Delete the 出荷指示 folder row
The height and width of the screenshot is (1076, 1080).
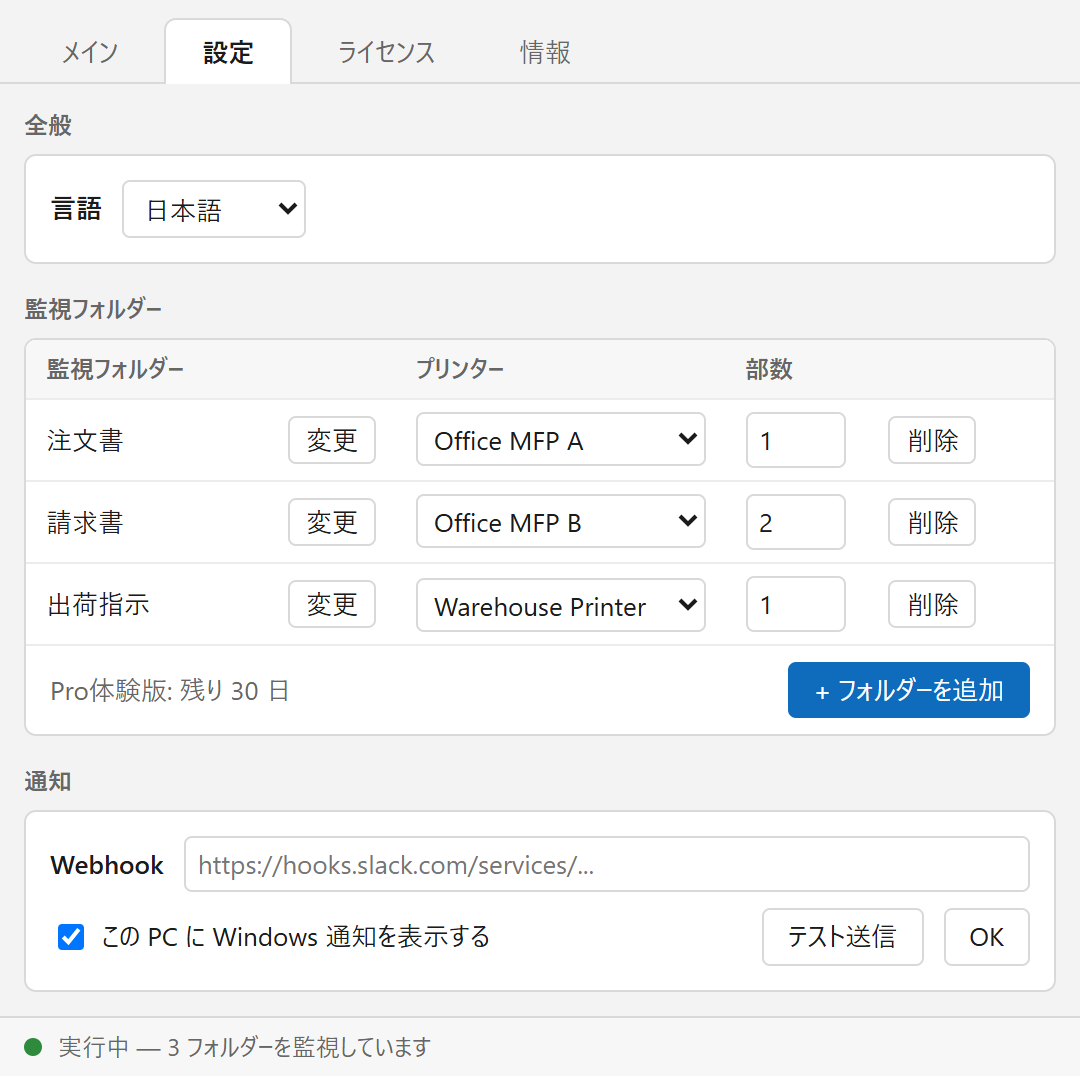[x=932, y=604]
